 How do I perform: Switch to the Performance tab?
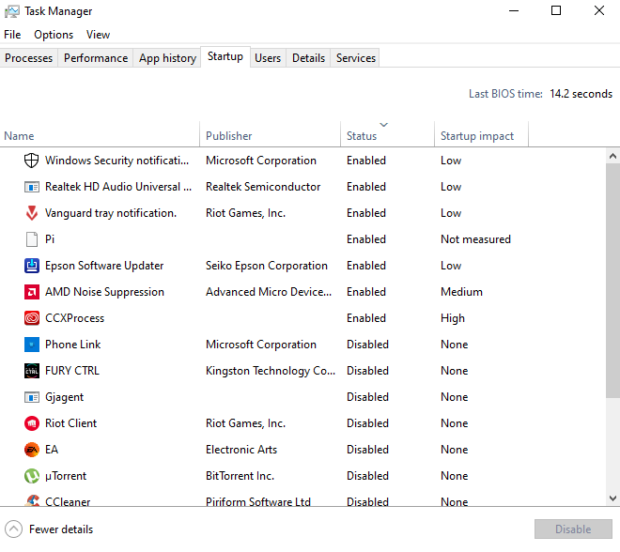(96, 58)
